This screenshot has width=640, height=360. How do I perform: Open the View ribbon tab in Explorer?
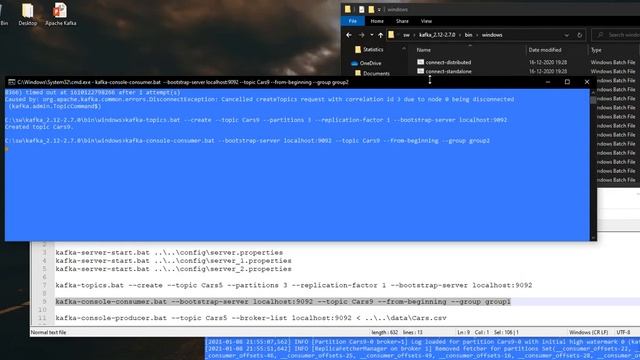(426, 21)
